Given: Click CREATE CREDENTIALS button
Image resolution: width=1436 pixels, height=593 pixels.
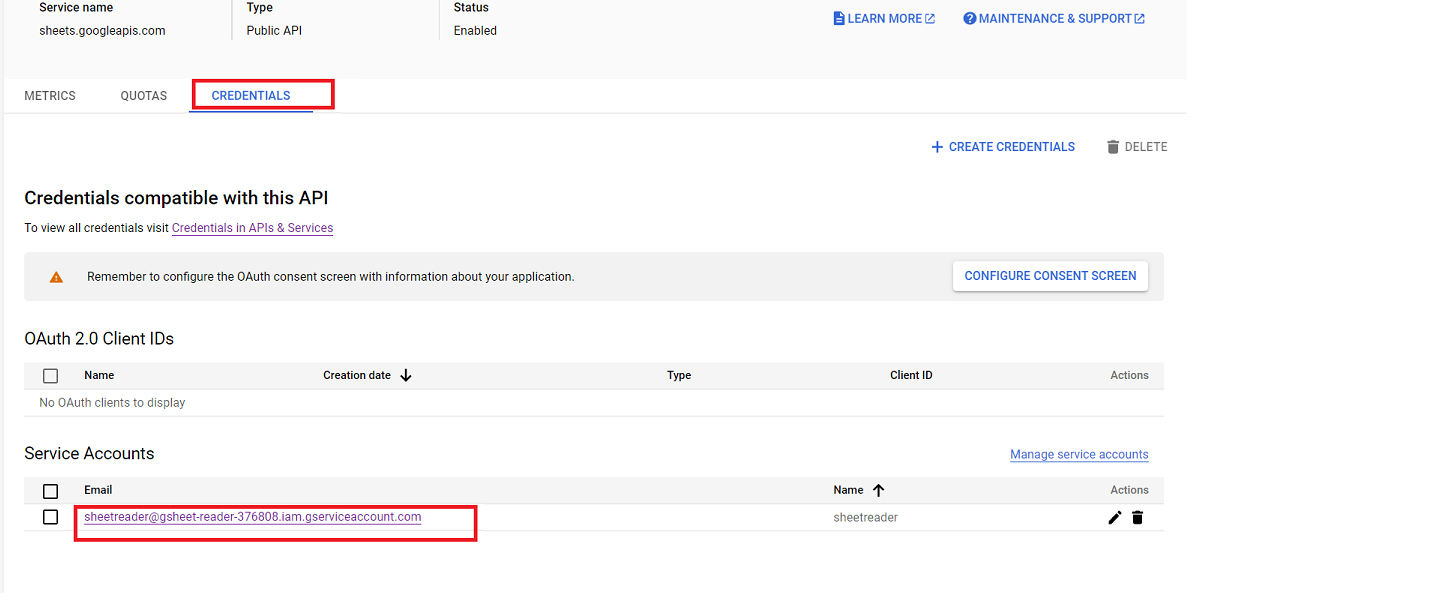Looking at the screenshot, I should 1003,147.
